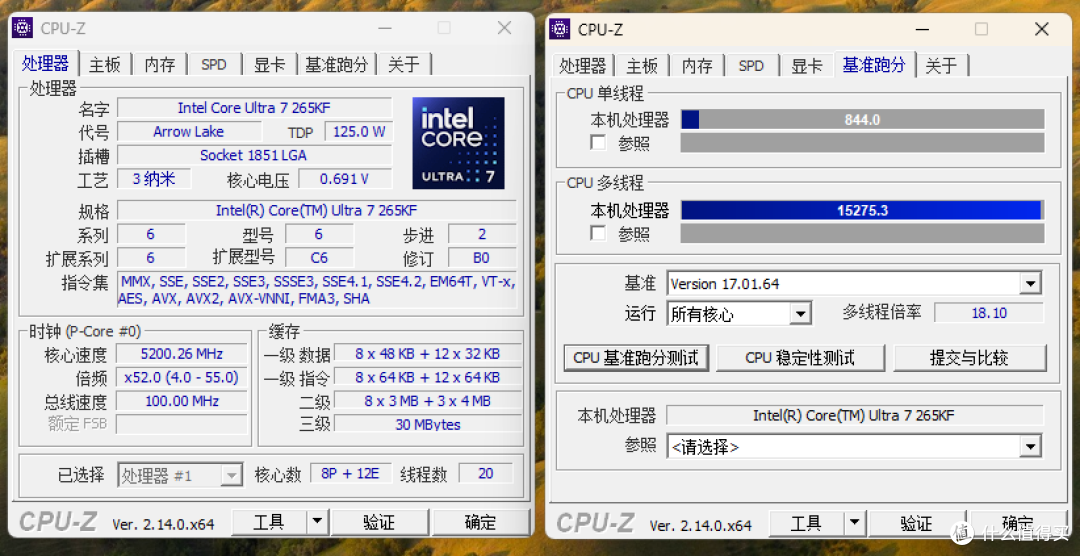Select 显卡 tab in right window
Image resolution: width=1080 pixels, height=556 pixels.
tap(807, 65)
